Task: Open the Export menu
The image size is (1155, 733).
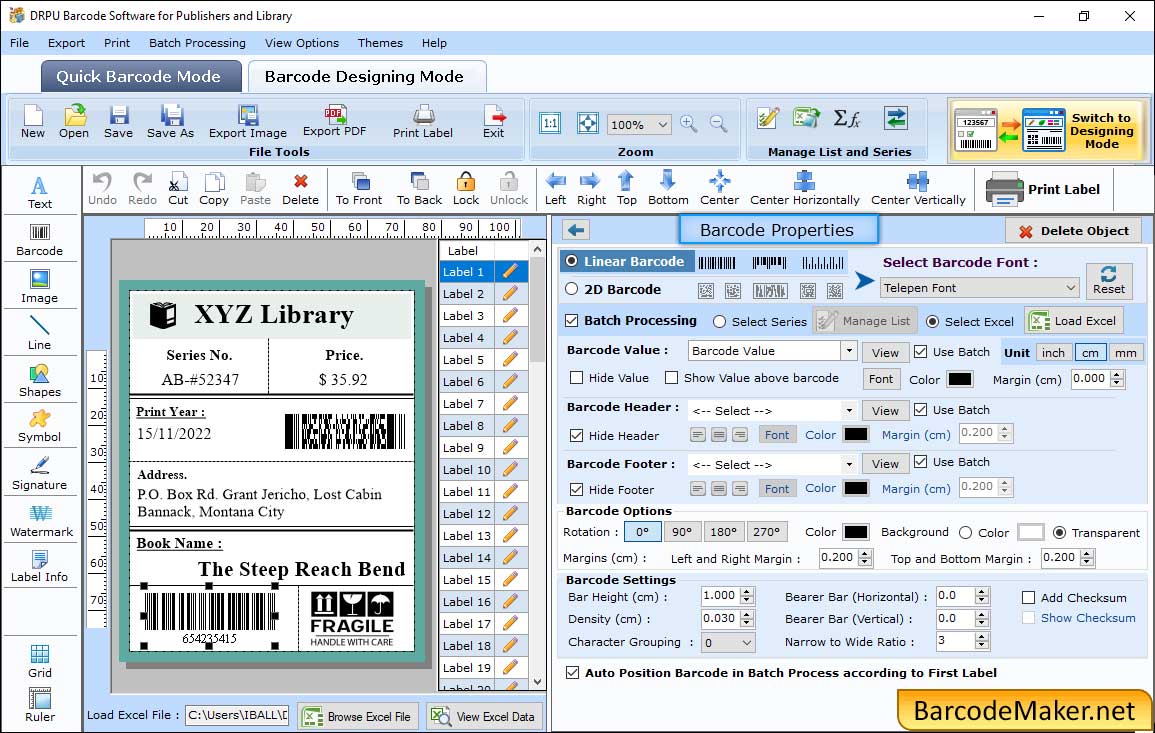Action: click(x=66, y=43)
